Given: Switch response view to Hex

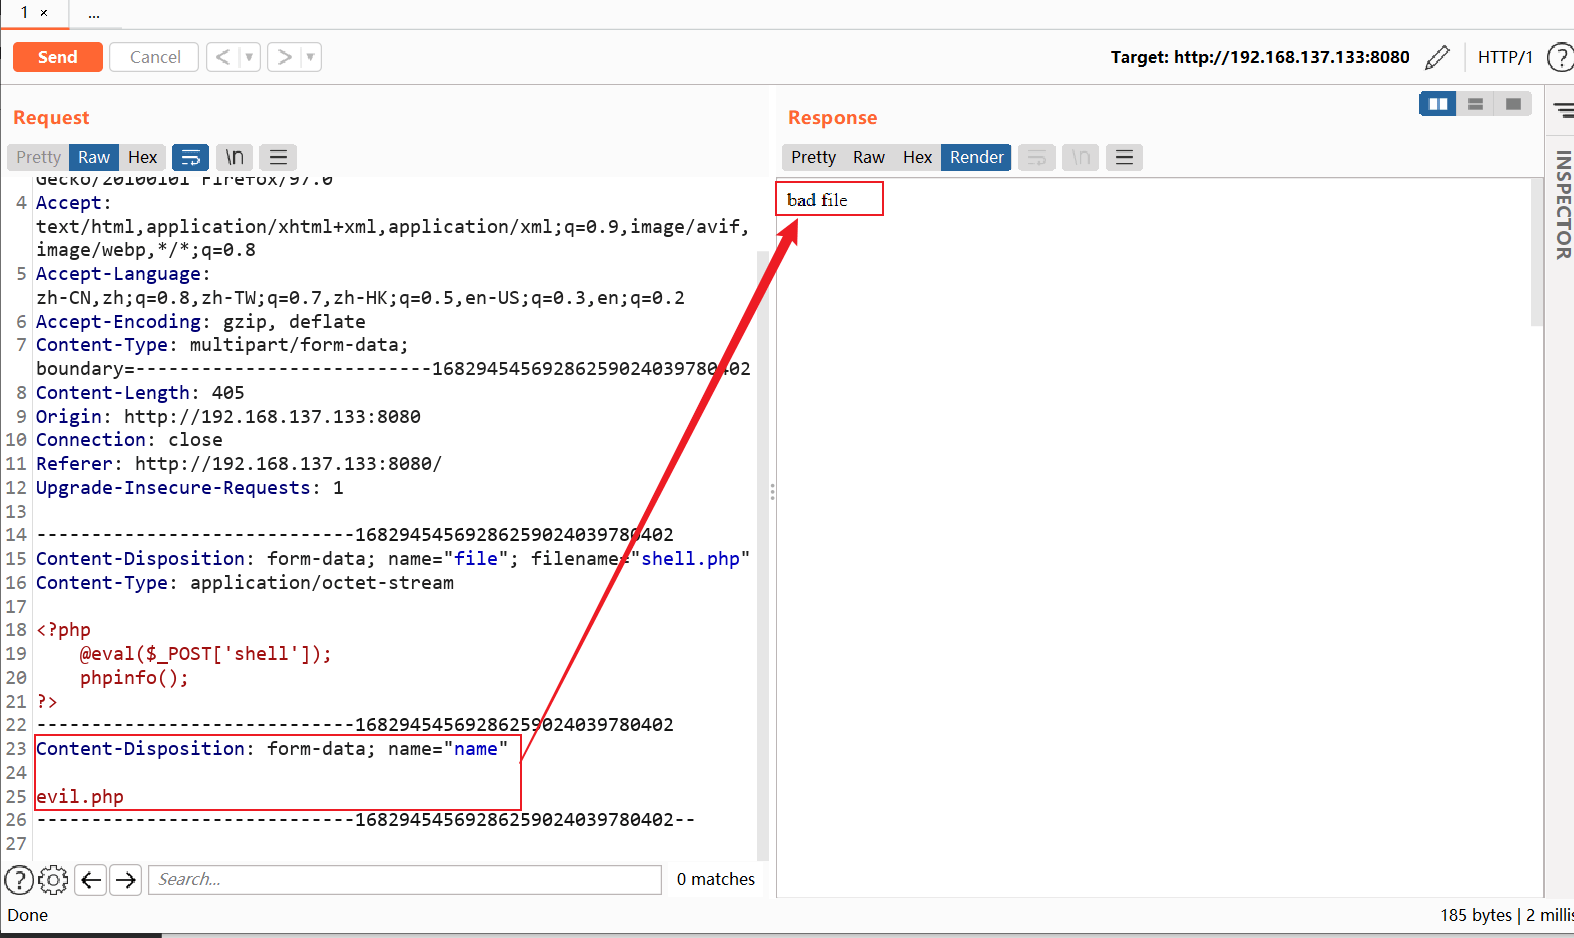Looking at the screenshot, I should 917,157.
